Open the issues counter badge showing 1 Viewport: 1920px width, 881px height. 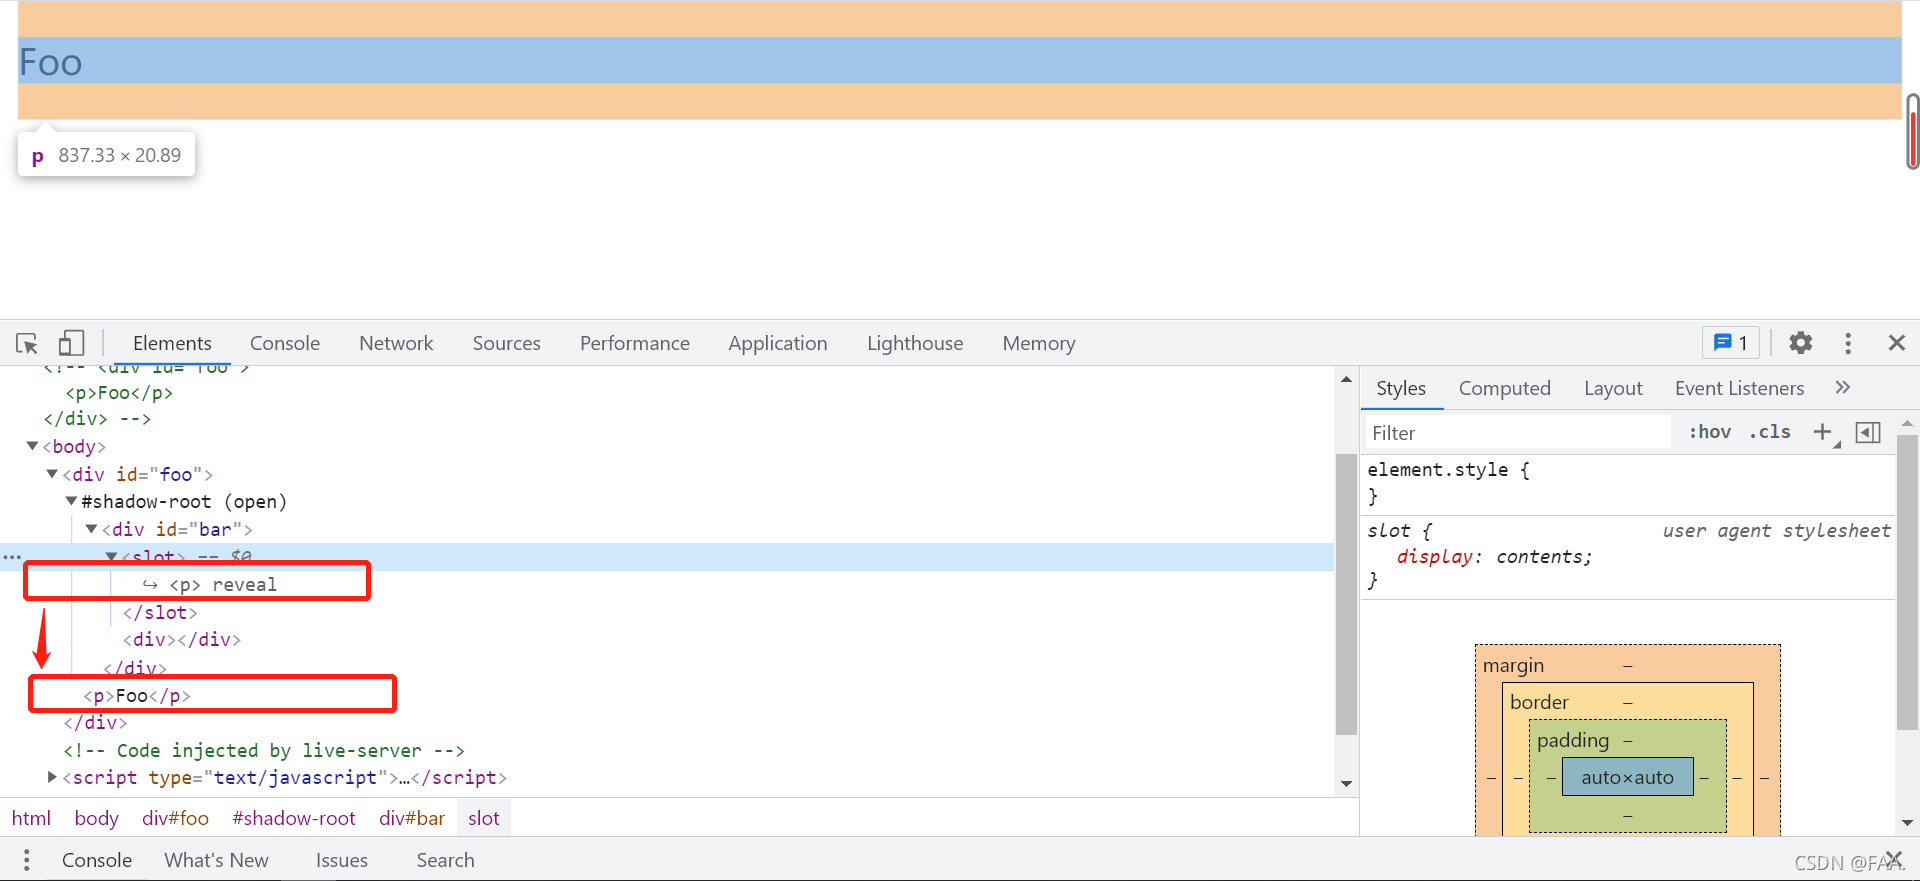pyautogui.click(x=1730, y=343)
